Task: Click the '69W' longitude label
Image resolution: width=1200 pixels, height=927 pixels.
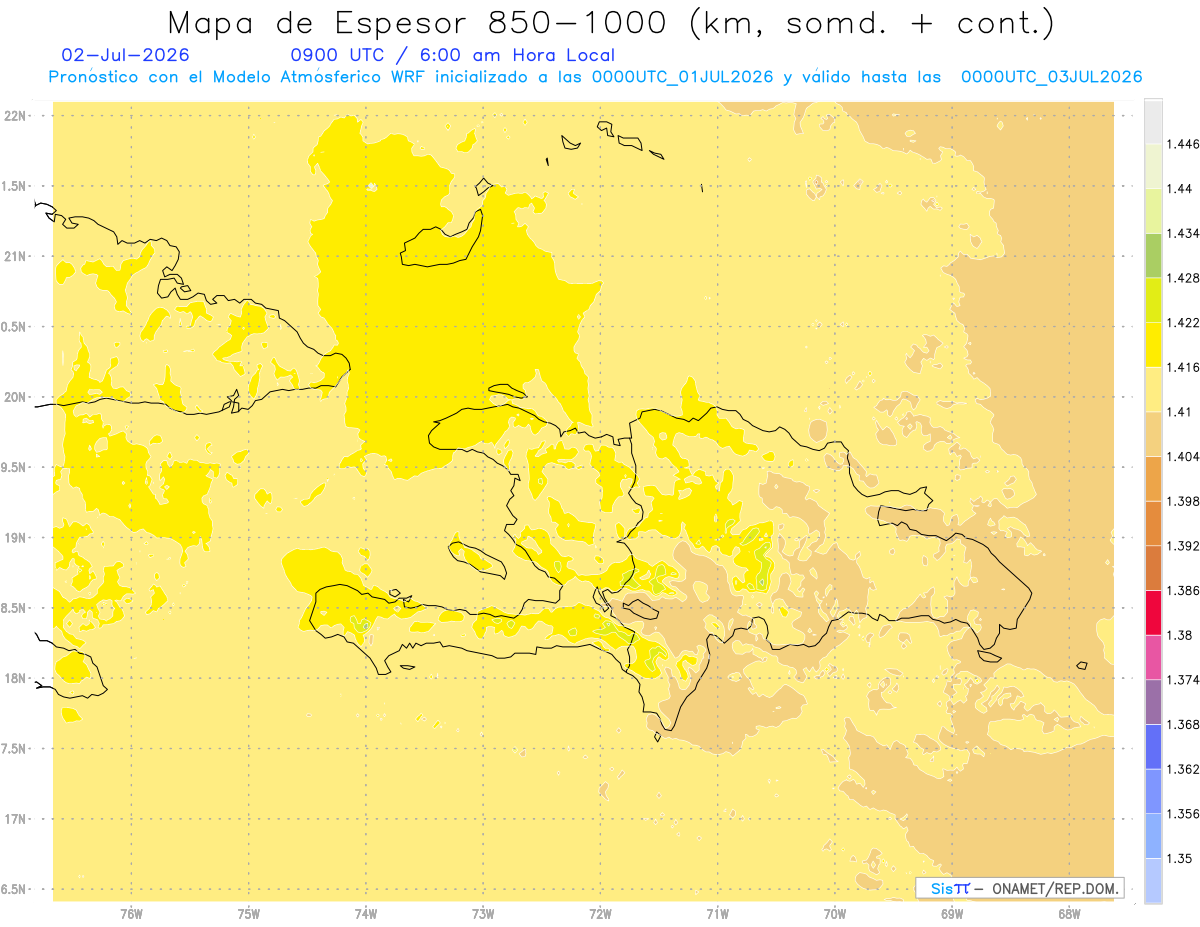Action: 952,914
